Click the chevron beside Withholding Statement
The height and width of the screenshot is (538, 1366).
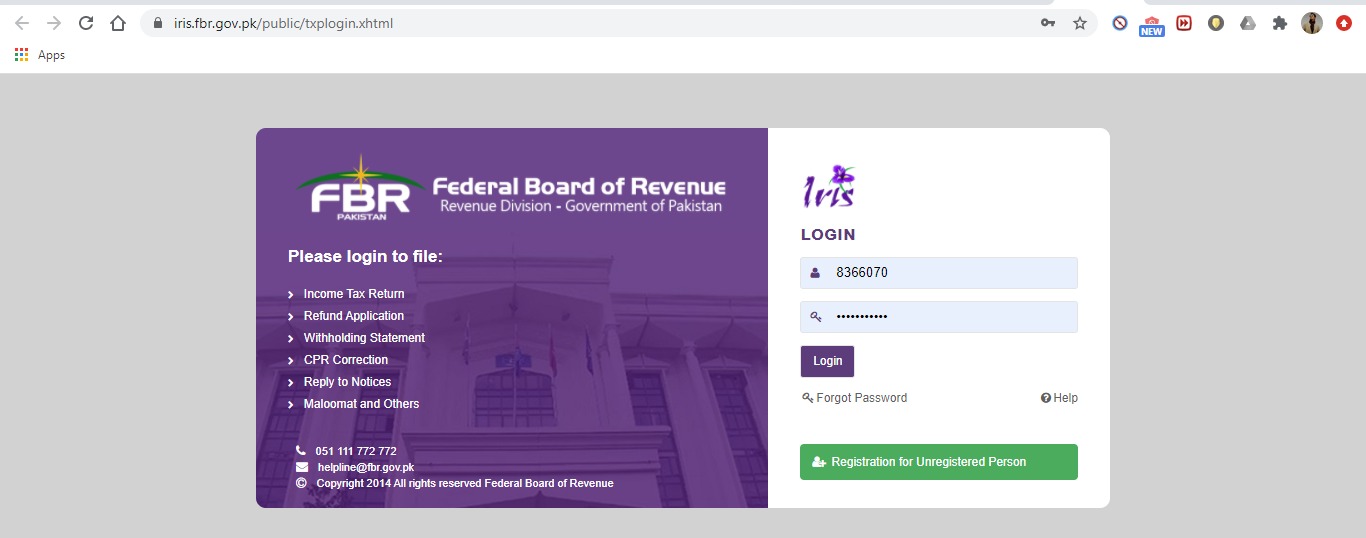[x=291, y=339]
